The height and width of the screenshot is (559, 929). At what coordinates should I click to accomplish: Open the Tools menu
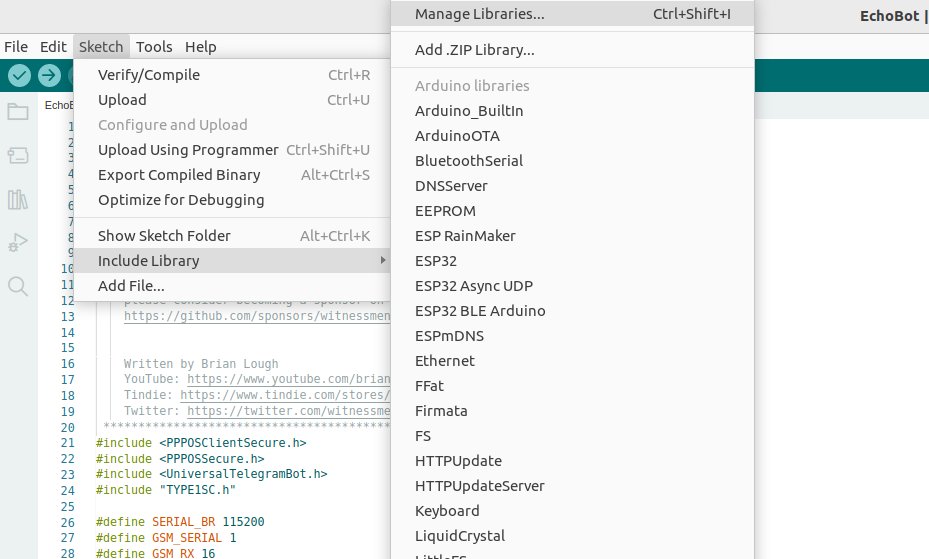pyautogui.click(x=154, y=47)
